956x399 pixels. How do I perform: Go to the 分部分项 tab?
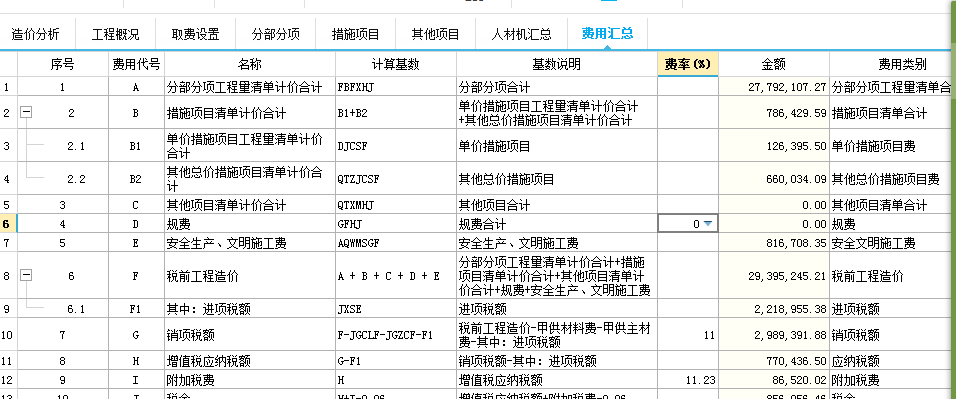[x=276, y=34]
